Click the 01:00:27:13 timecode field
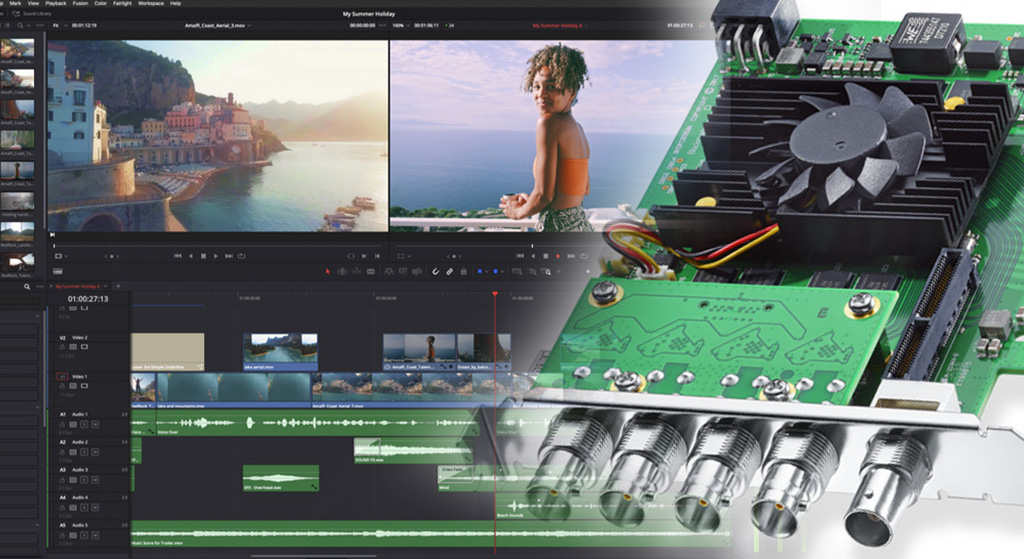The image size is (1024, 559). pos(88,298)
